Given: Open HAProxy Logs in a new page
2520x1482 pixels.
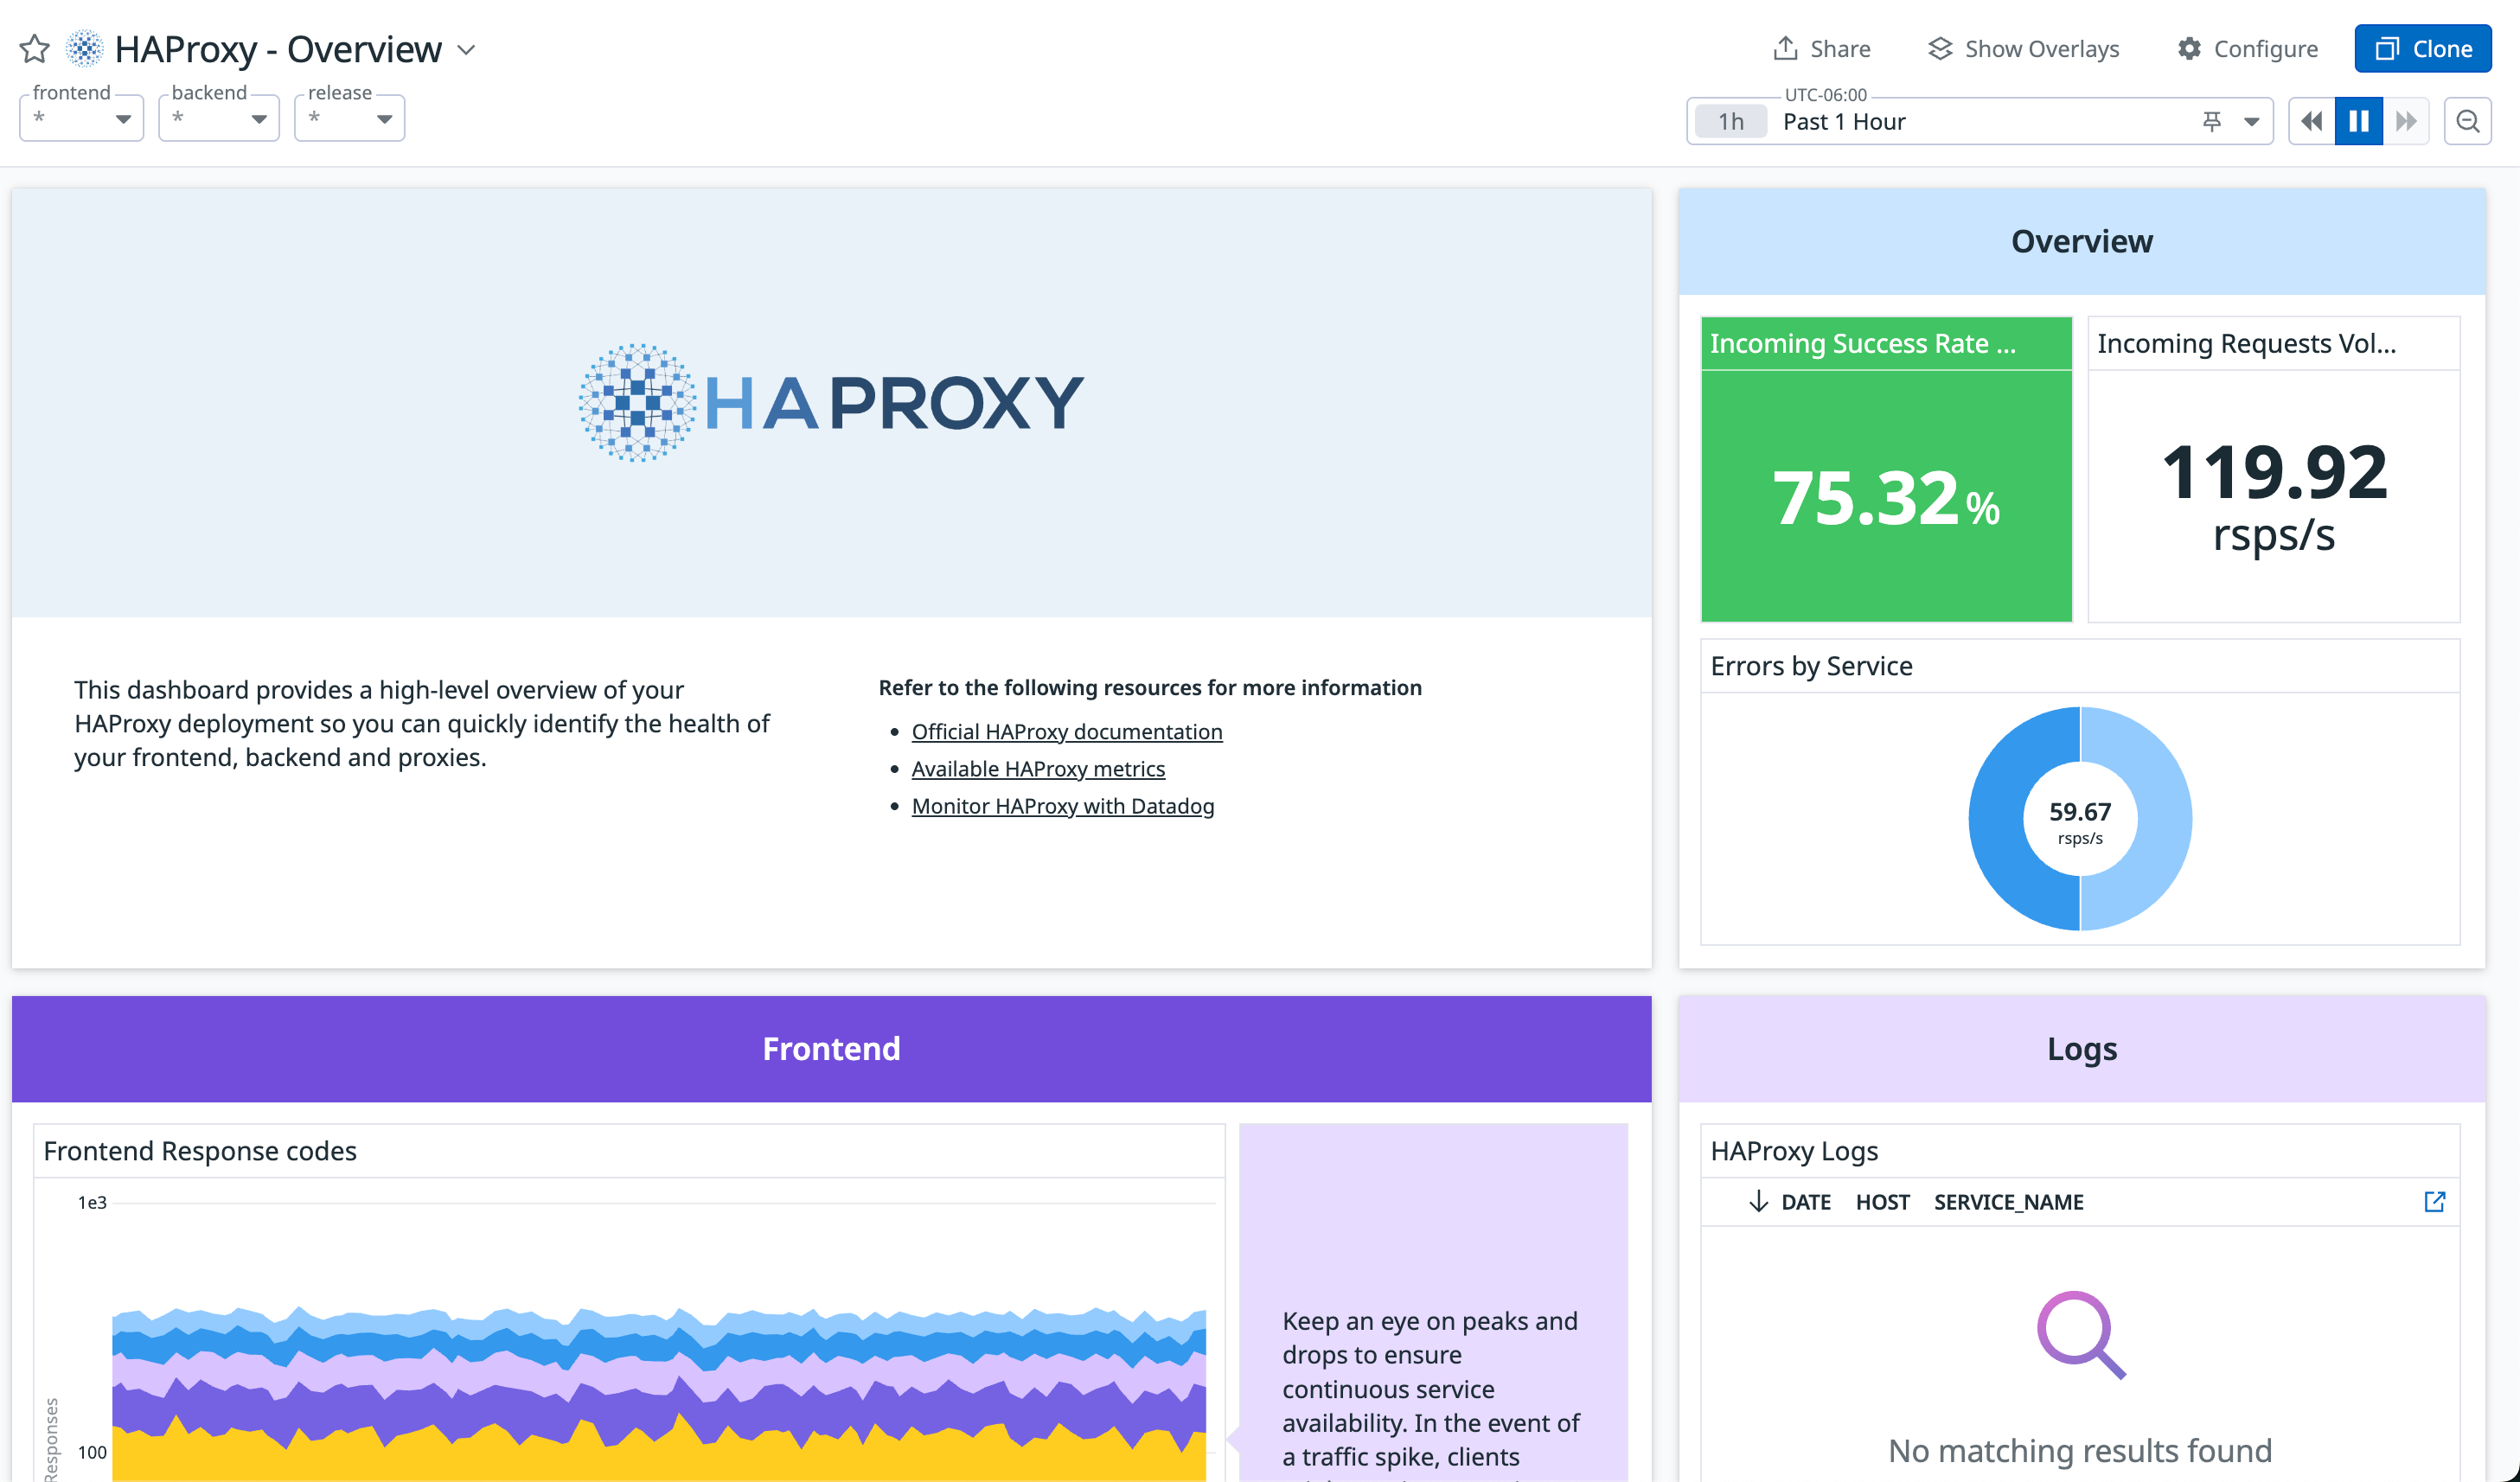Looking at the screenshot, I should (2435, 1202).
